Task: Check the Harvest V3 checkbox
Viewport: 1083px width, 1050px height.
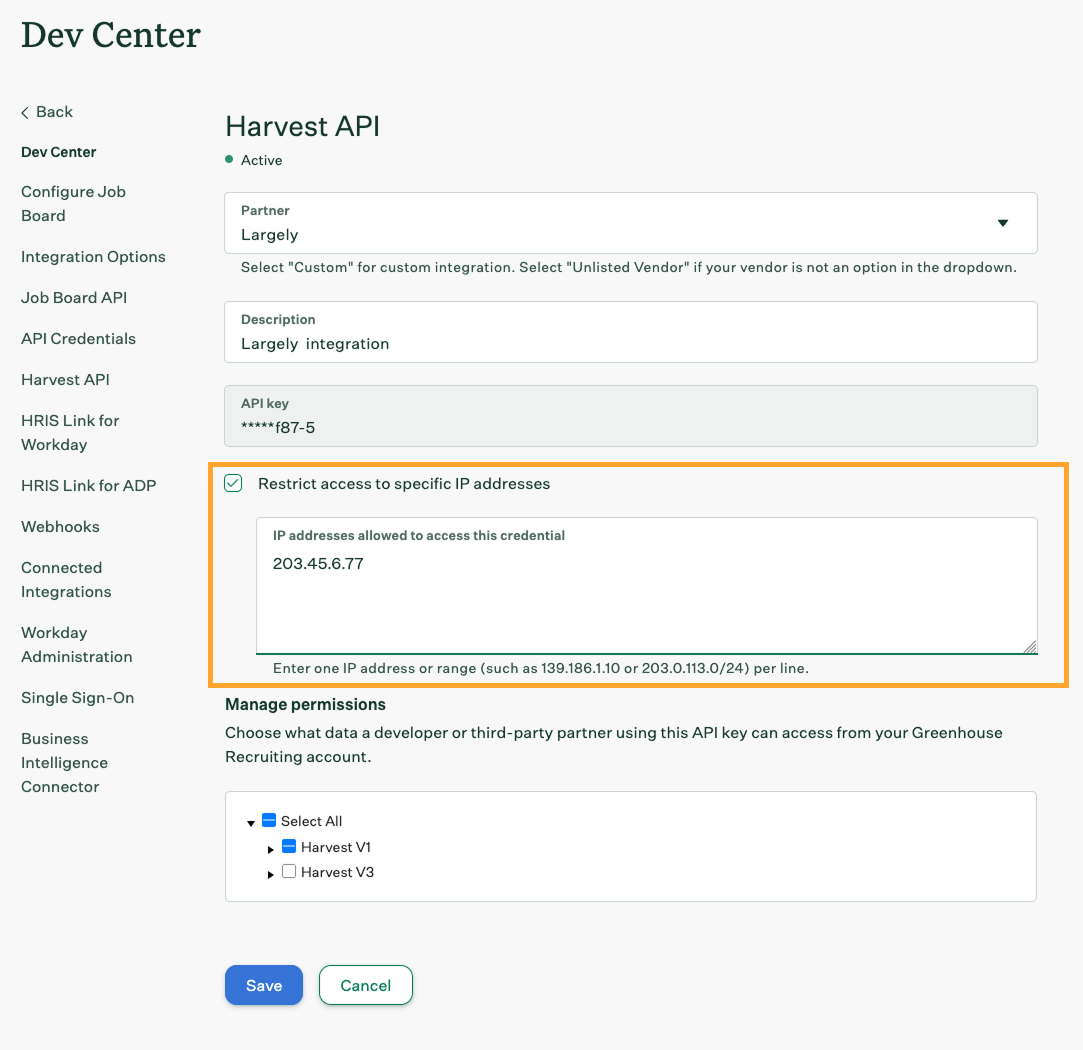Action: point(288,872)
